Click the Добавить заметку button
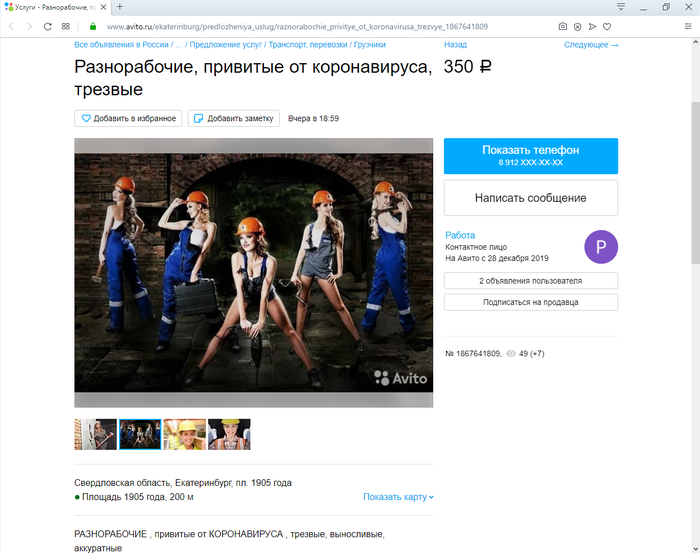700x553 pixels. (233, 118)
